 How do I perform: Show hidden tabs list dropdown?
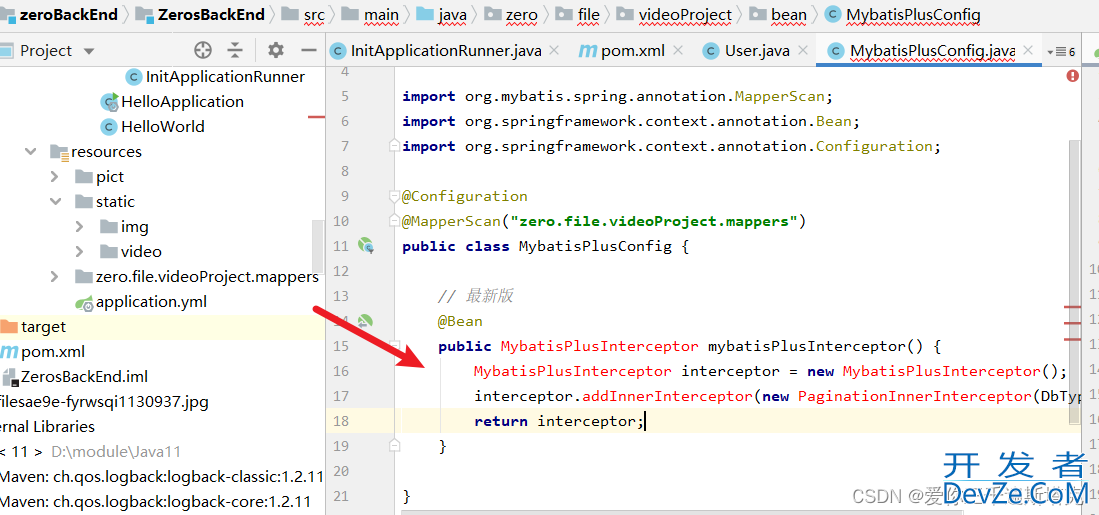point(1061,51)
